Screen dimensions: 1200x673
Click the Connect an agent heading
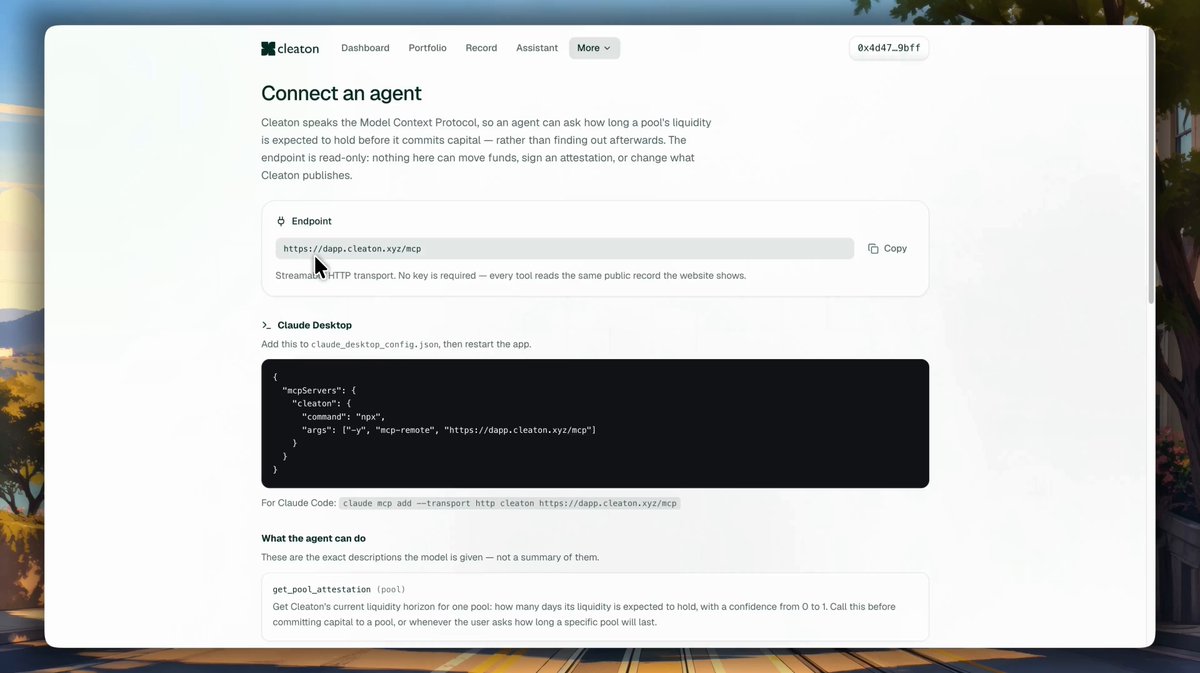pyautogui.click(x=341, y=93)
